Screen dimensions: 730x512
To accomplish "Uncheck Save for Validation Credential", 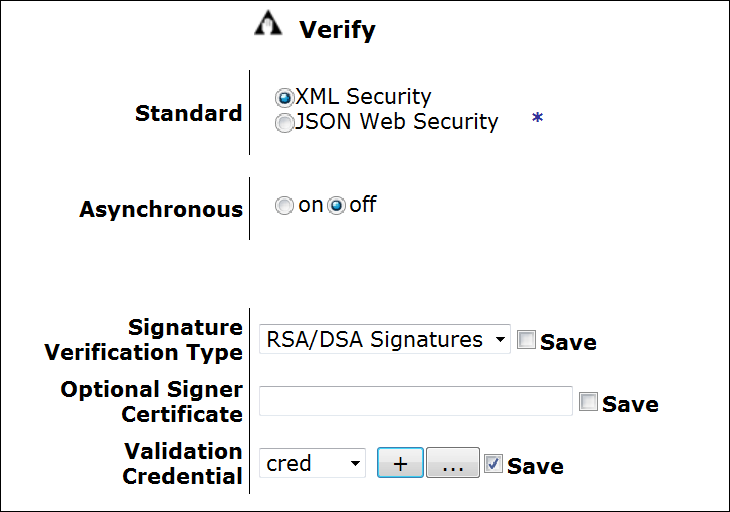I will tap(493, 464).
